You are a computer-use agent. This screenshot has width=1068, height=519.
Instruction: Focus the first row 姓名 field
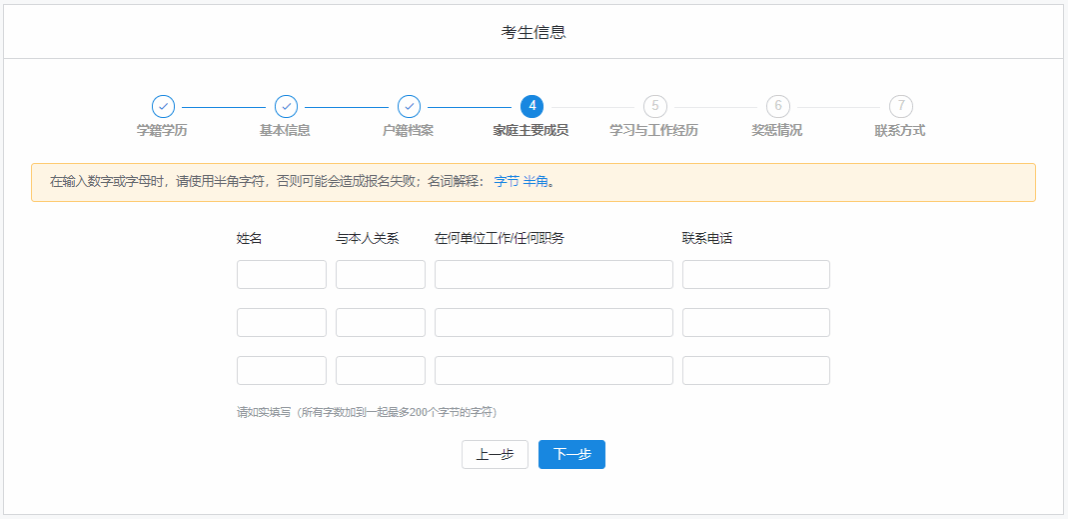tap(281, 275)
